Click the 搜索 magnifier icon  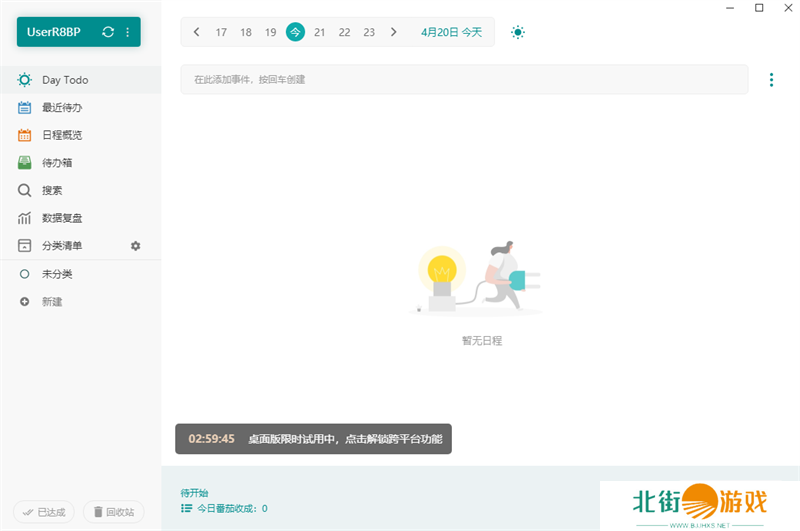pos(25,190)
